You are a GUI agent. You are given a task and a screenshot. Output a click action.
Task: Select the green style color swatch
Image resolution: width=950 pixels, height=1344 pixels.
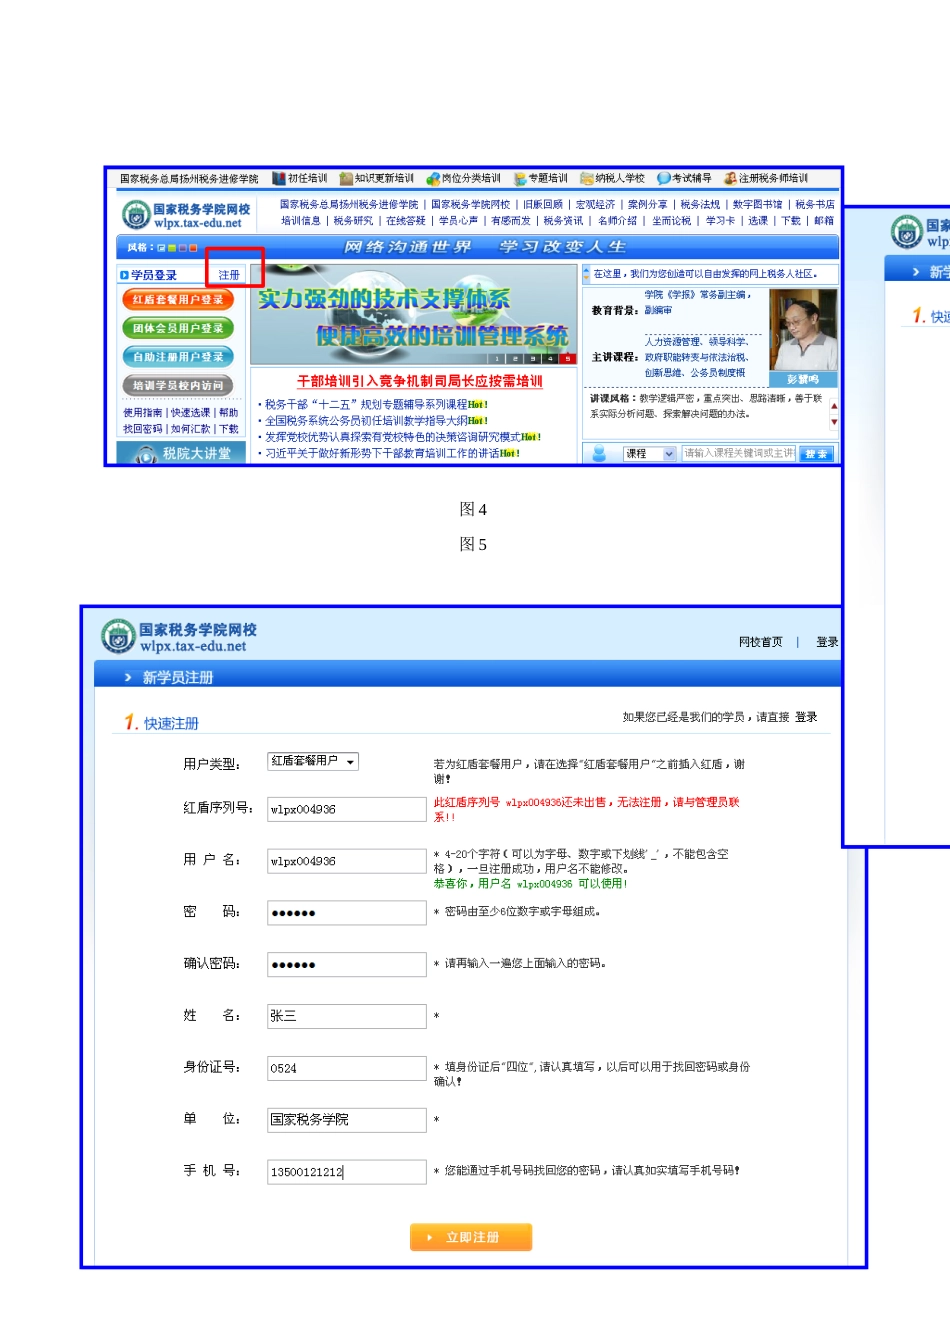[172, 248]
